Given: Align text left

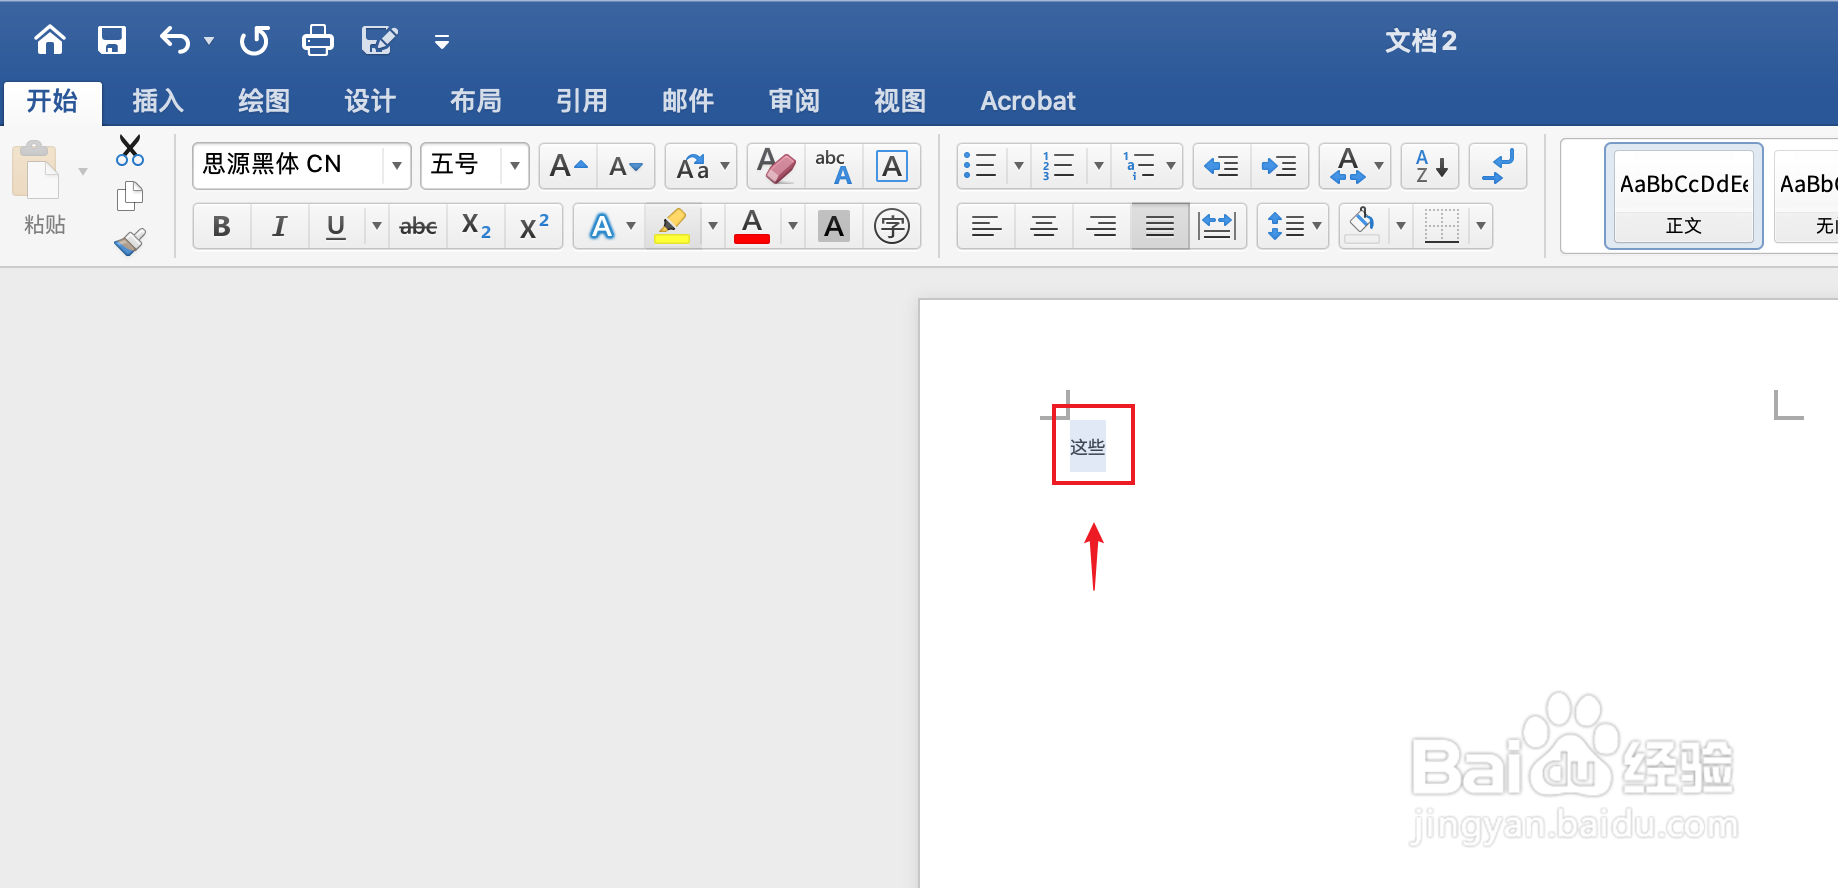Looking at the screenshot, I should [986, 226].
